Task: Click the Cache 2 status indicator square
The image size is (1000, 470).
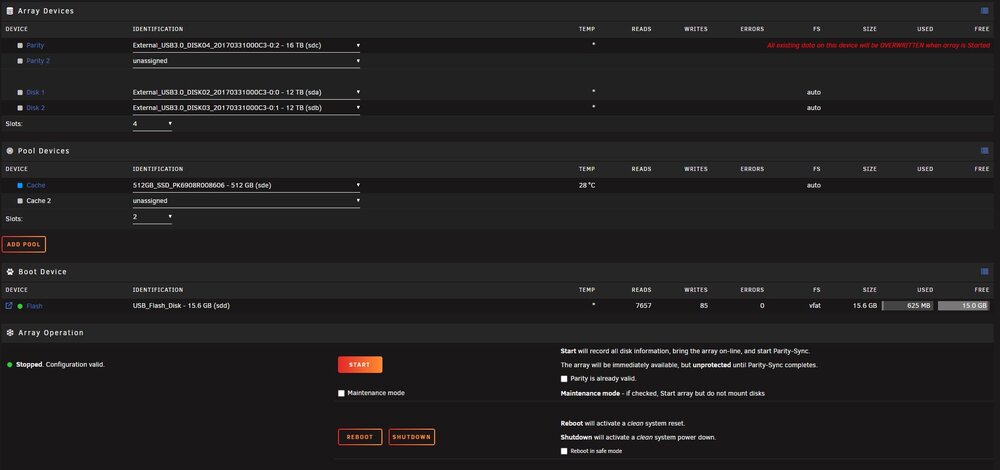Action: tap(20, 201)
